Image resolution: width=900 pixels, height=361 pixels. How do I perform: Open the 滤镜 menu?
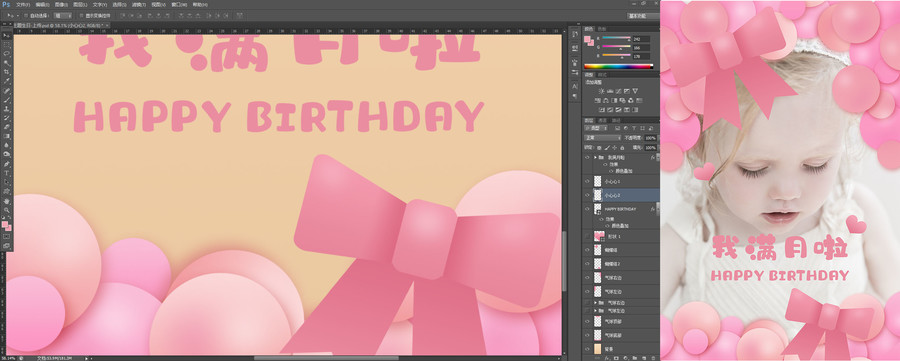coord(139,4)
